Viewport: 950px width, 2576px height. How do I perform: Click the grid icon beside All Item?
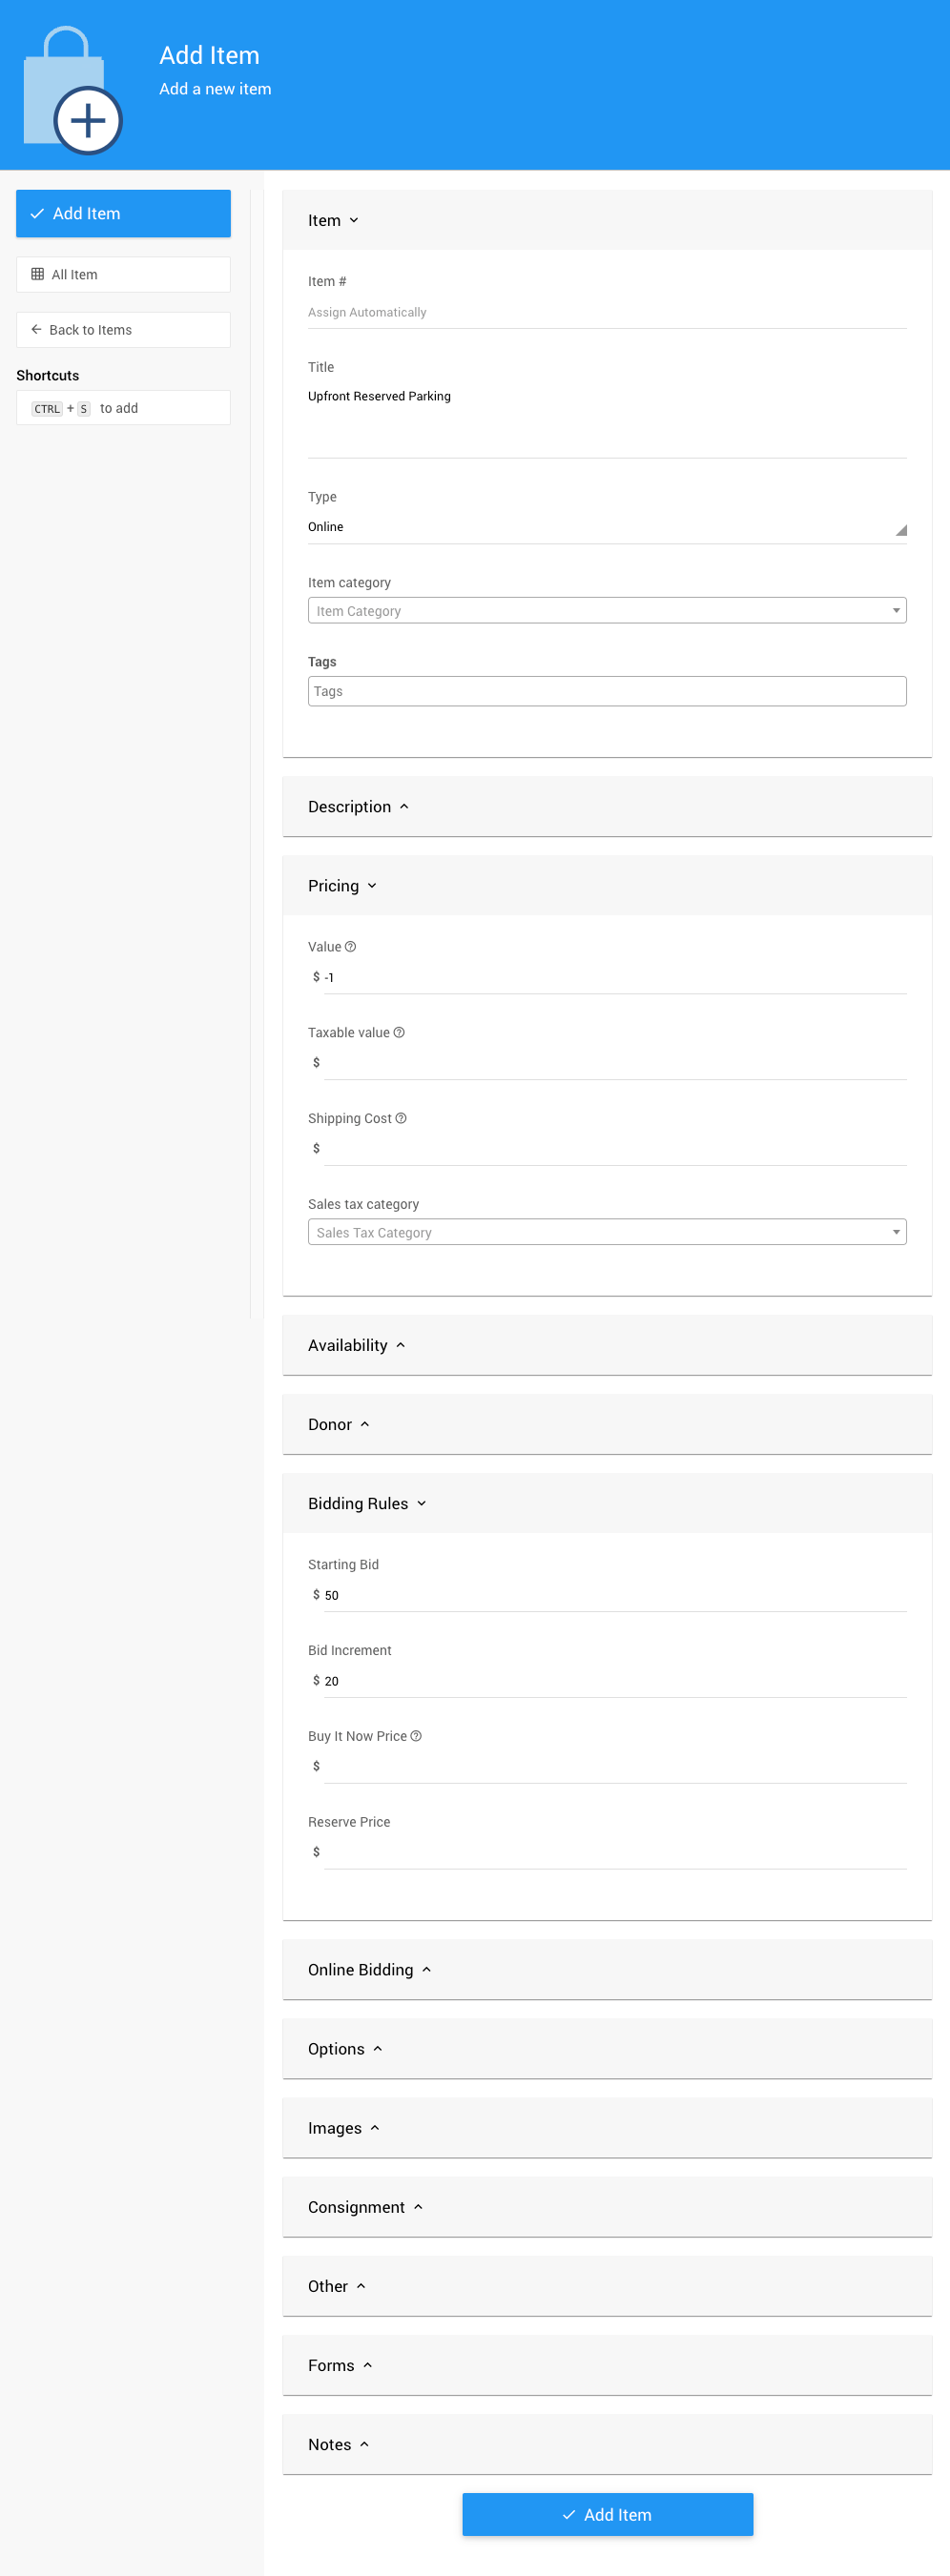coord(38,275)
